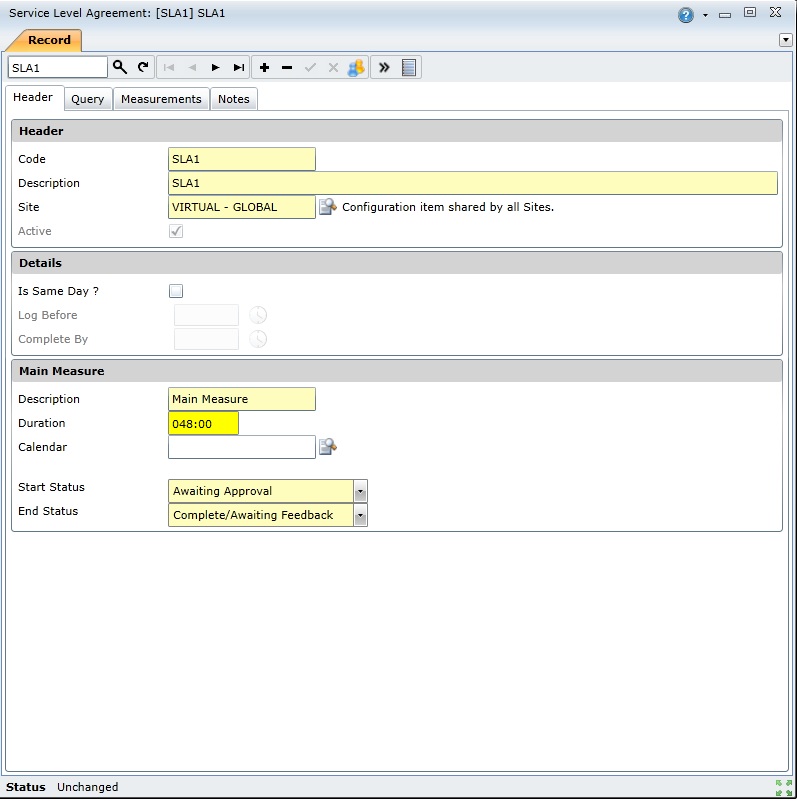Go to next record arrow

click(x=215, y=67)
